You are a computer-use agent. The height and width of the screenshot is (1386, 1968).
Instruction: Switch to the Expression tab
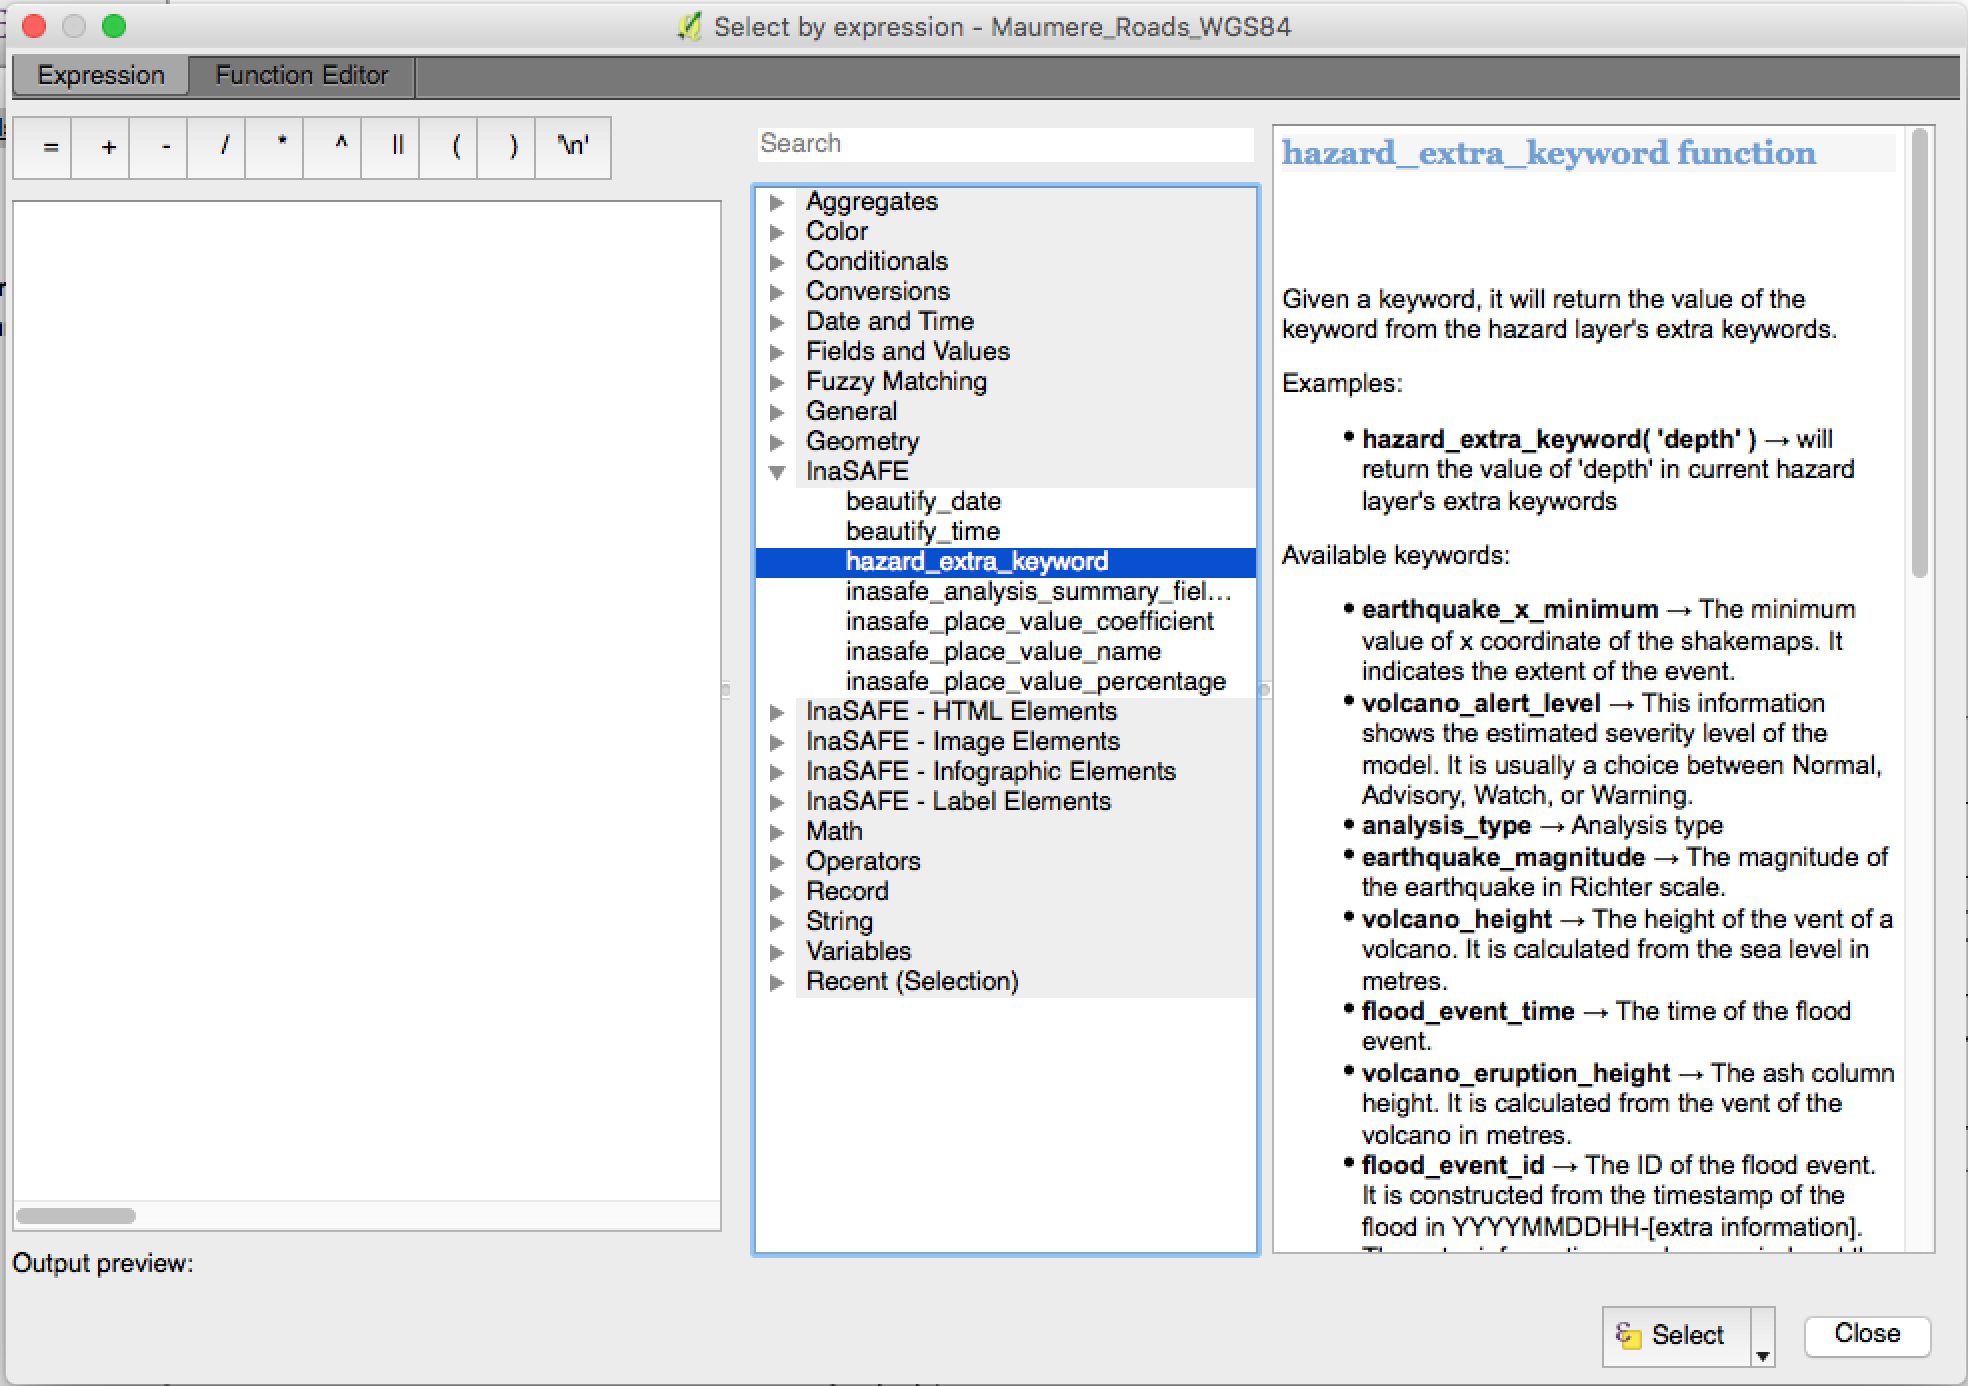100,75
